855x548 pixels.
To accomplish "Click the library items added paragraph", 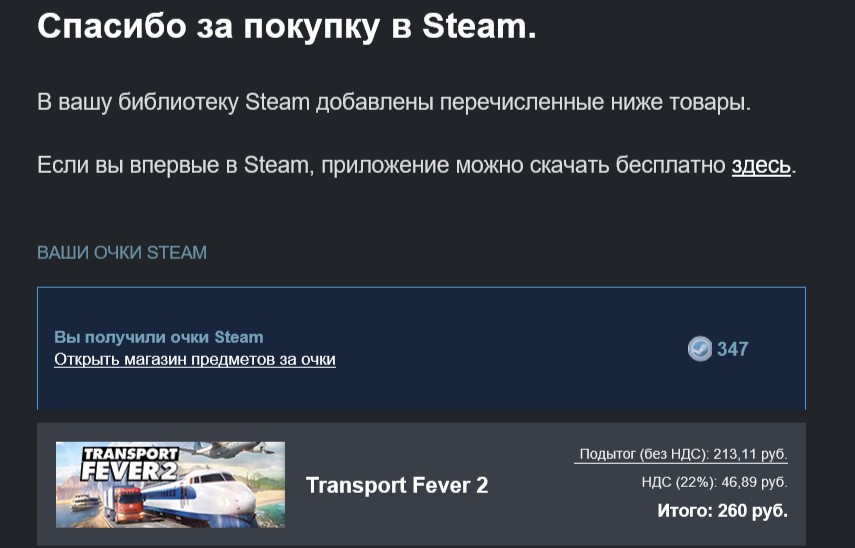I will pos(394,102).
